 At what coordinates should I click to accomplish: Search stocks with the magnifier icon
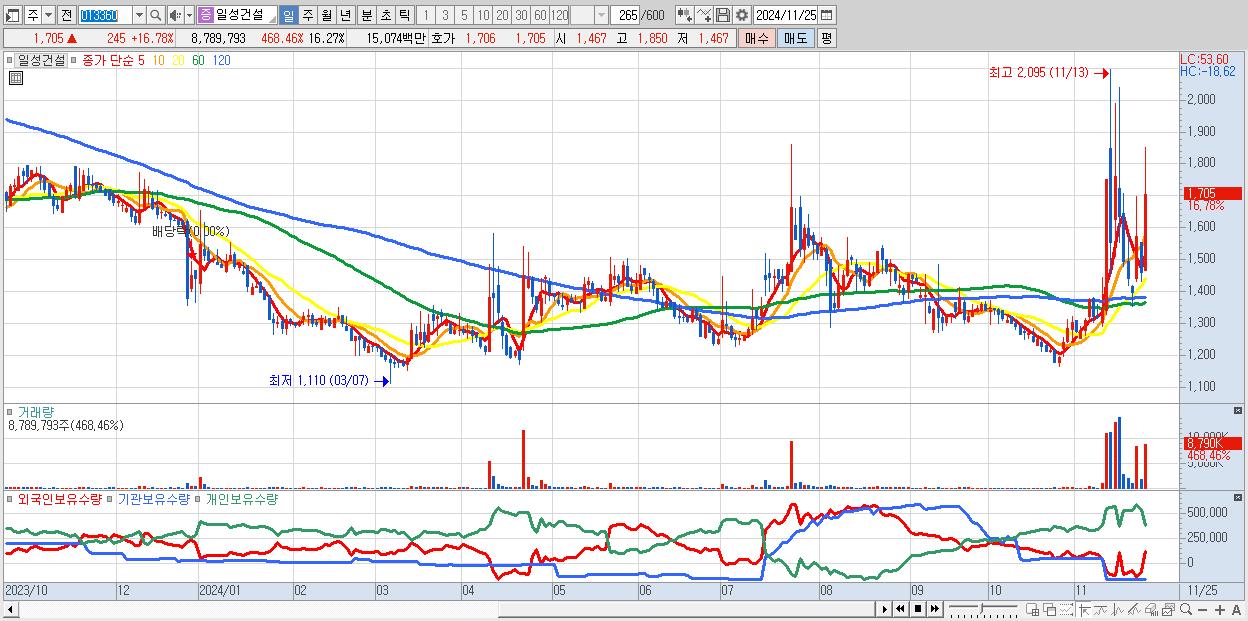click(x=155, y=16)
